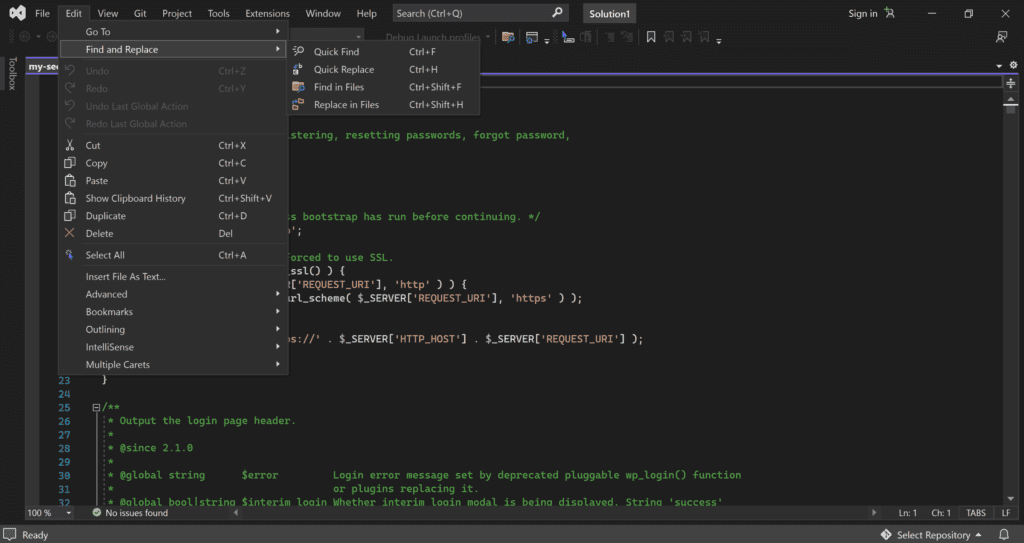
Task: Open the 100 % zoom dropdown
Action: 69,513
